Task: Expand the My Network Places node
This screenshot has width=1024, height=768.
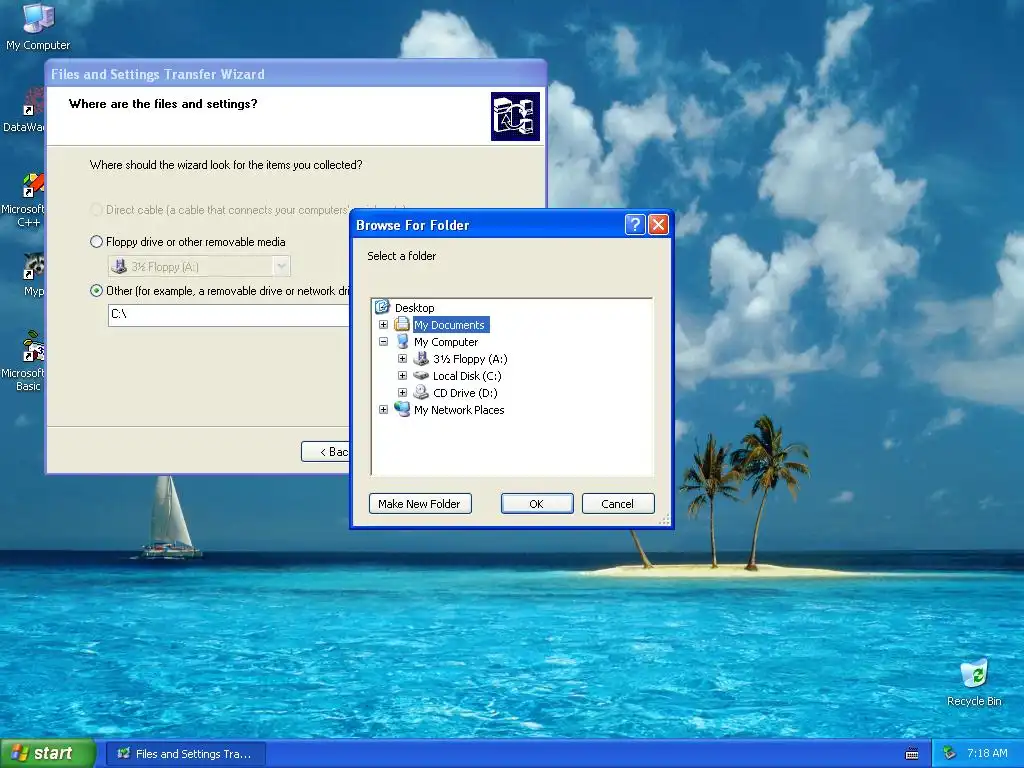Action: 383,409
